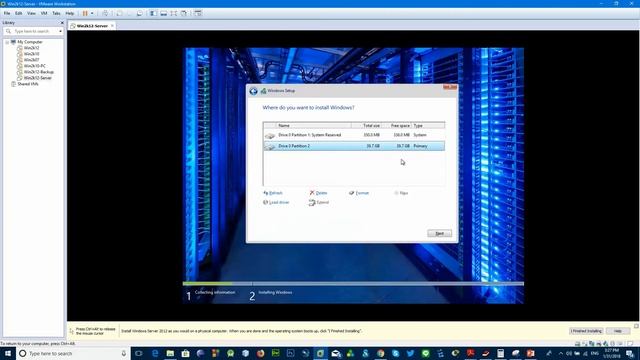Select the Win2k12-Backup virtual machine
640x360 pixels.
click(x=38, y=72)
